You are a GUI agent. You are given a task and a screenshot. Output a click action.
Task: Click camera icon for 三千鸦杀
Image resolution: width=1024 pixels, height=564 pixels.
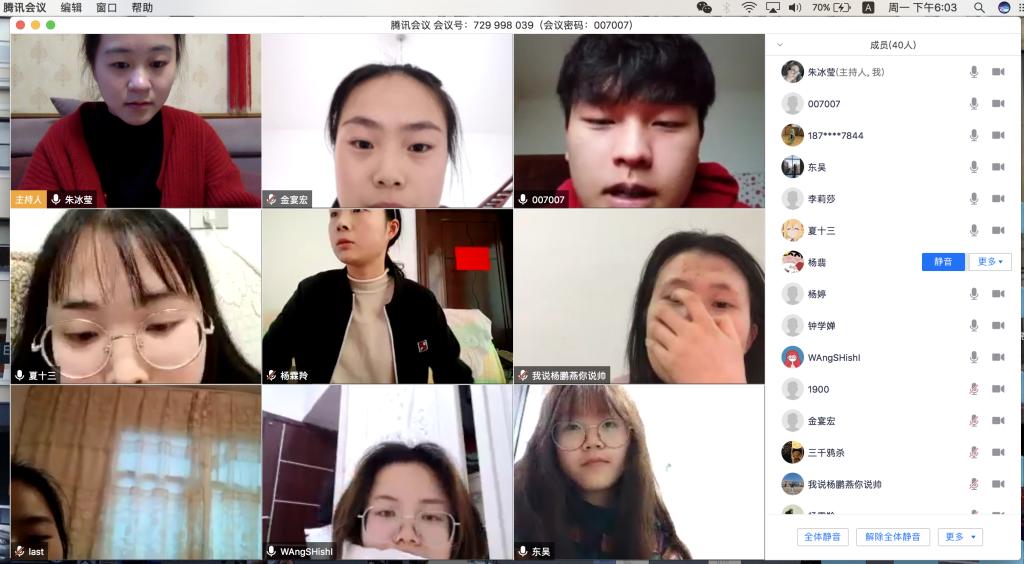click(x=998, y=452)
